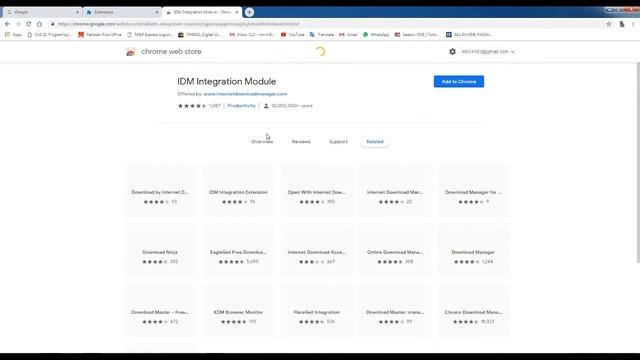This screenshot has width=640, height=360.
Task: Open the FlareGet Integration card
Action: [317, 310]
